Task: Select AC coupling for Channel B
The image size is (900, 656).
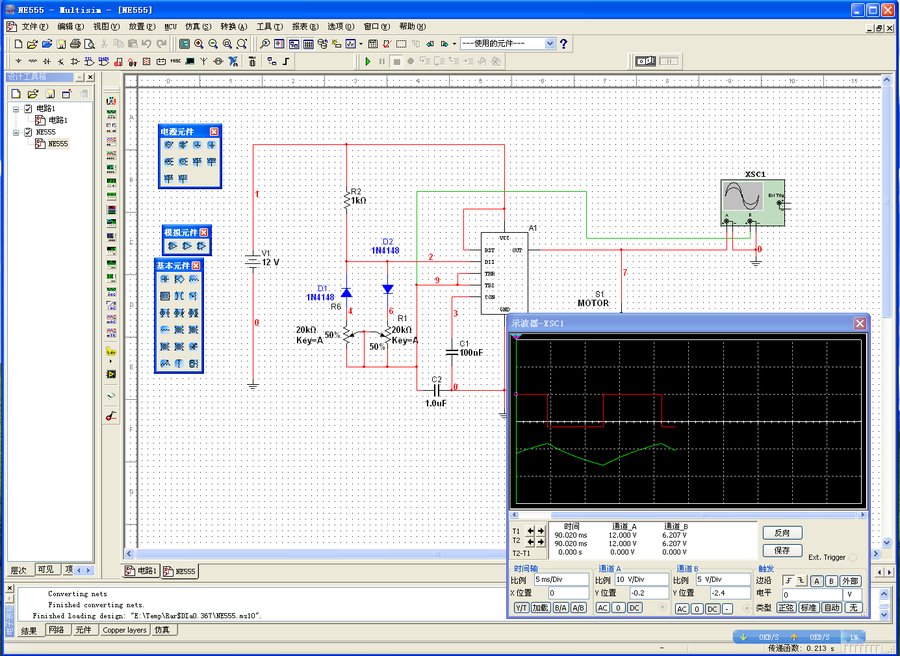Action: (x=682, y=608)
